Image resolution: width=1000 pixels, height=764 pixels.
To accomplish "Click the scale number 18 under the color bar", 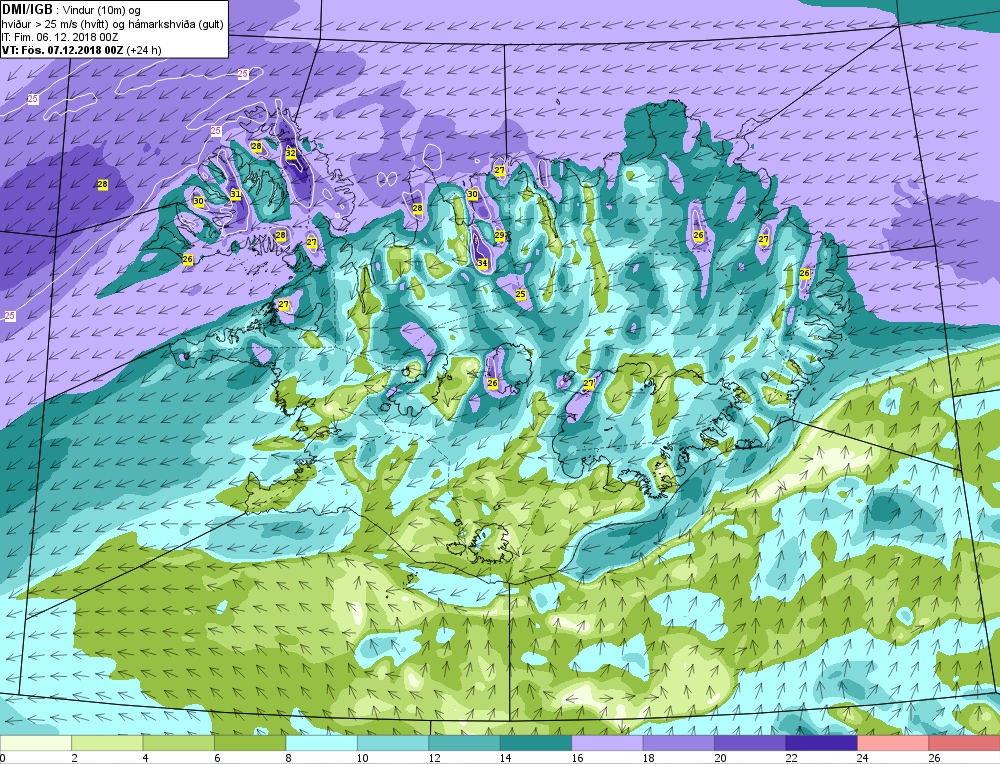I will click(x=649, y=758).
